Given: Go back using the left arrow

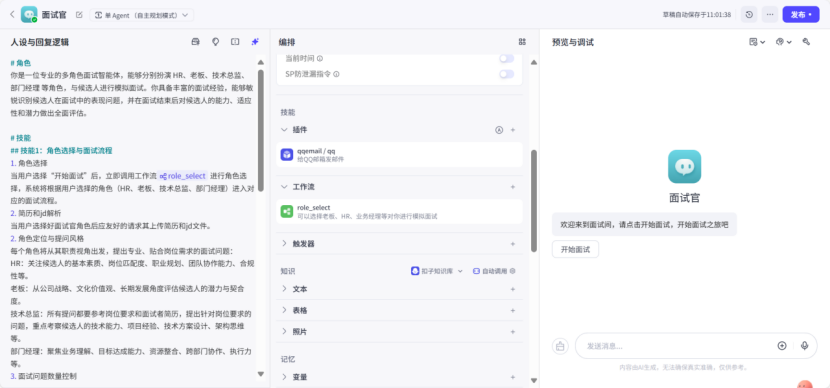Looking at the screenshot, I should [x=12, y=14].
